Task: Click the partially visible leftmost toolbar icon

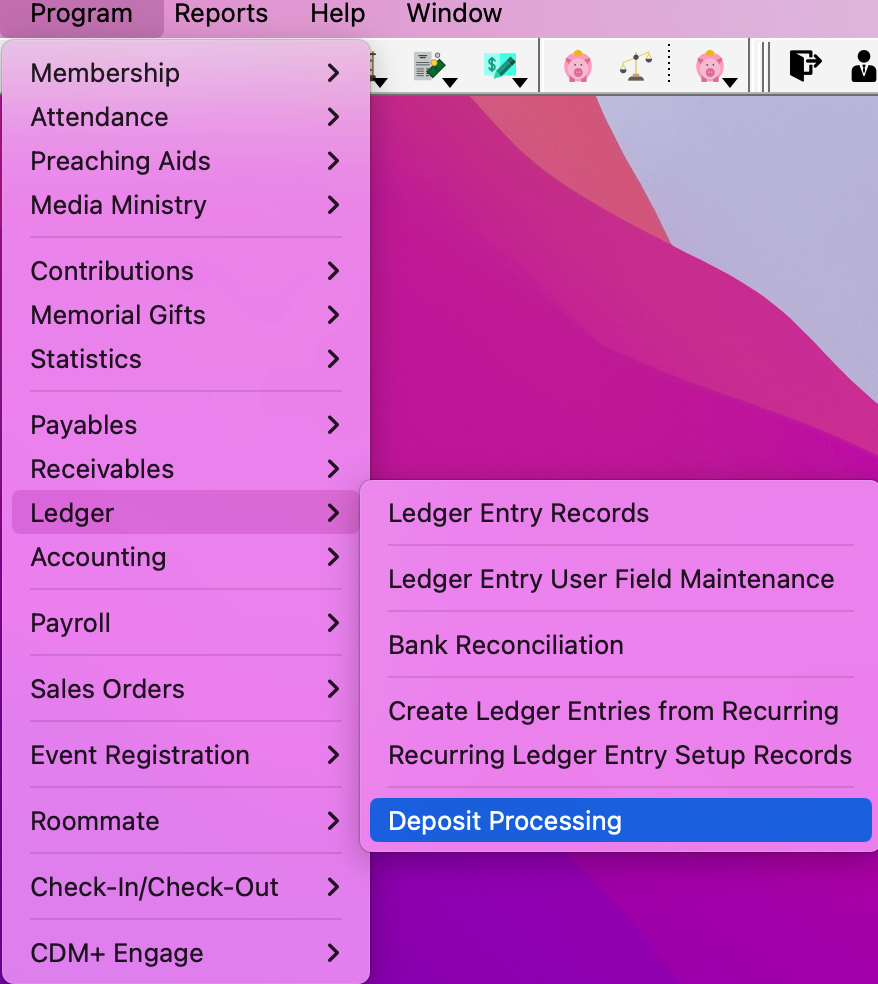Action: pyautogui.click(x=373, y=63)
